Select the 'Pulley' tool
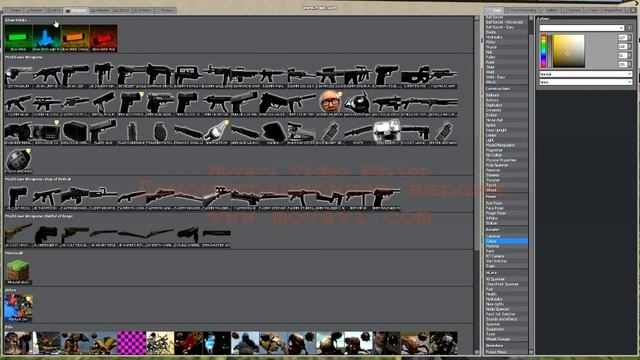The image size is (640, 360). (506, 57)
